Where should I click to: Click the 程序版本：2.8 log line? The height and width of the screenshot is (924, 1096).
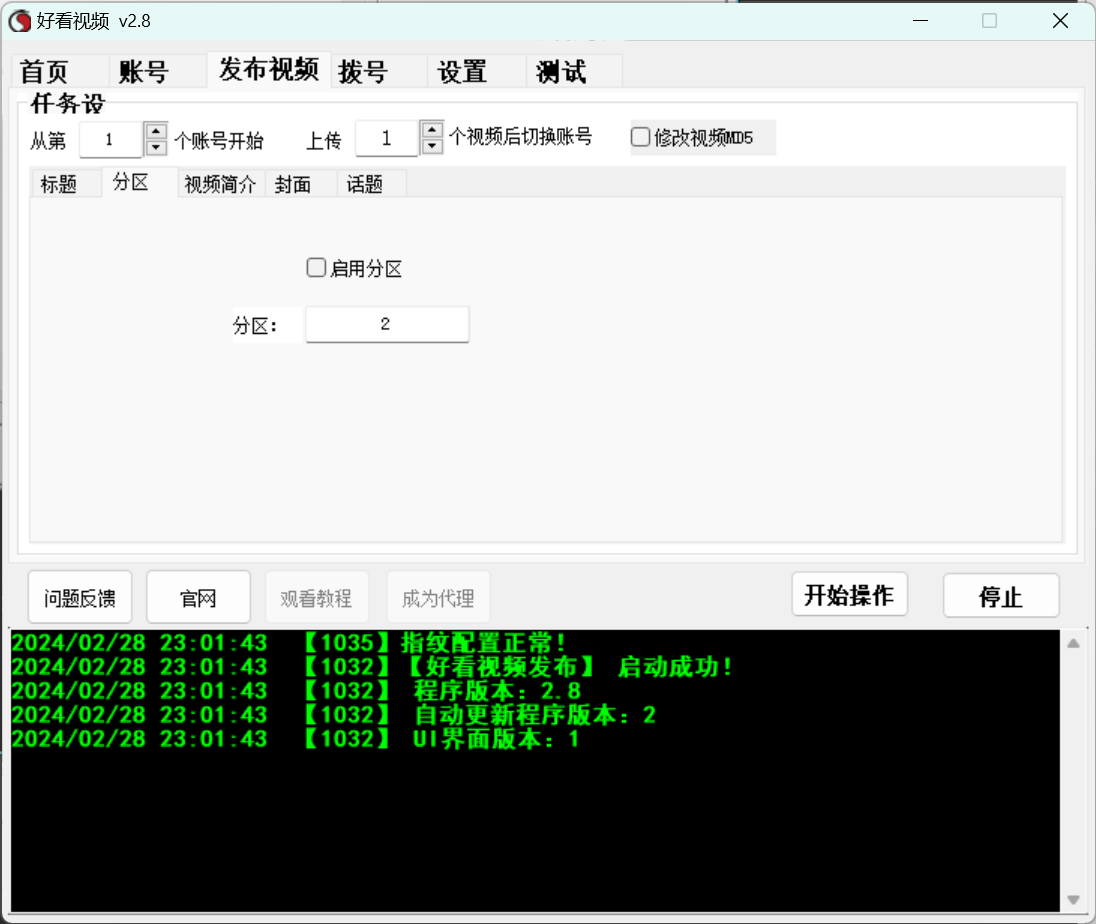(296, 691)
